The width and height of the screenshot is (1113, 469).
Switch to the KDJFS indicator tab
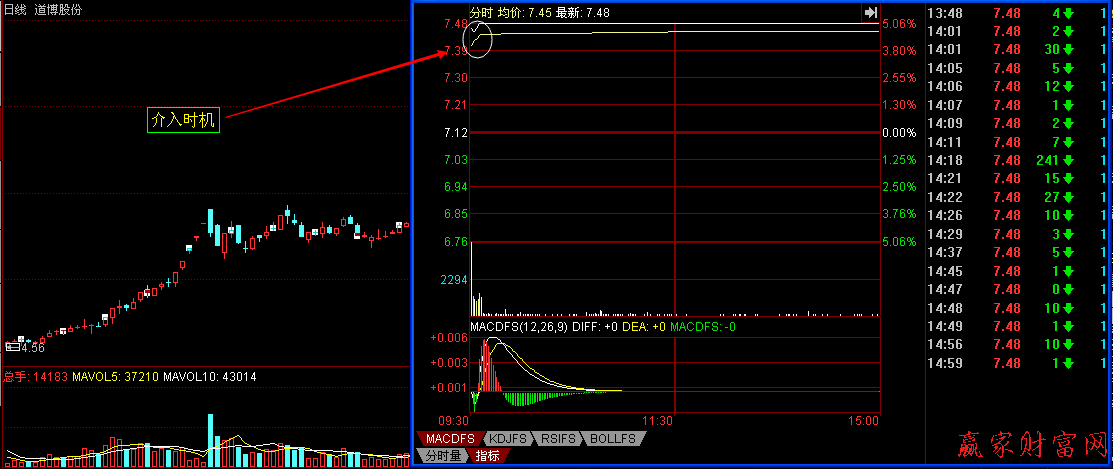(x=508, y=439)
